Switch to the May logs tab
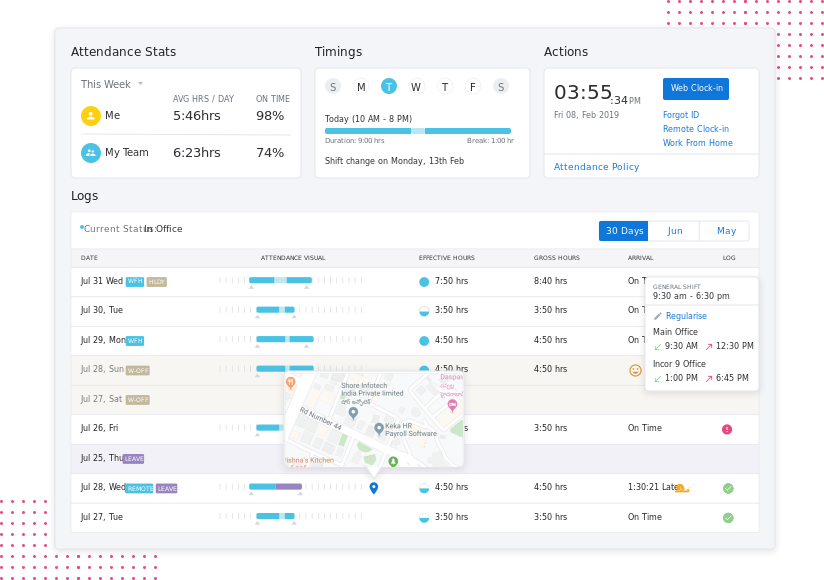 [726, 231]
